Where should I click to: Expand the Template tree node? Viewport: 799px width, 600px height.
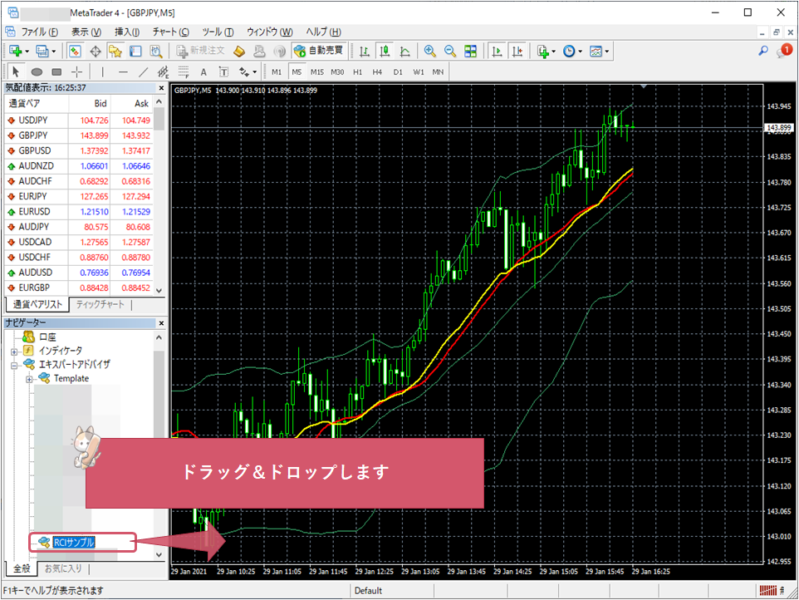tap(29, 379)
